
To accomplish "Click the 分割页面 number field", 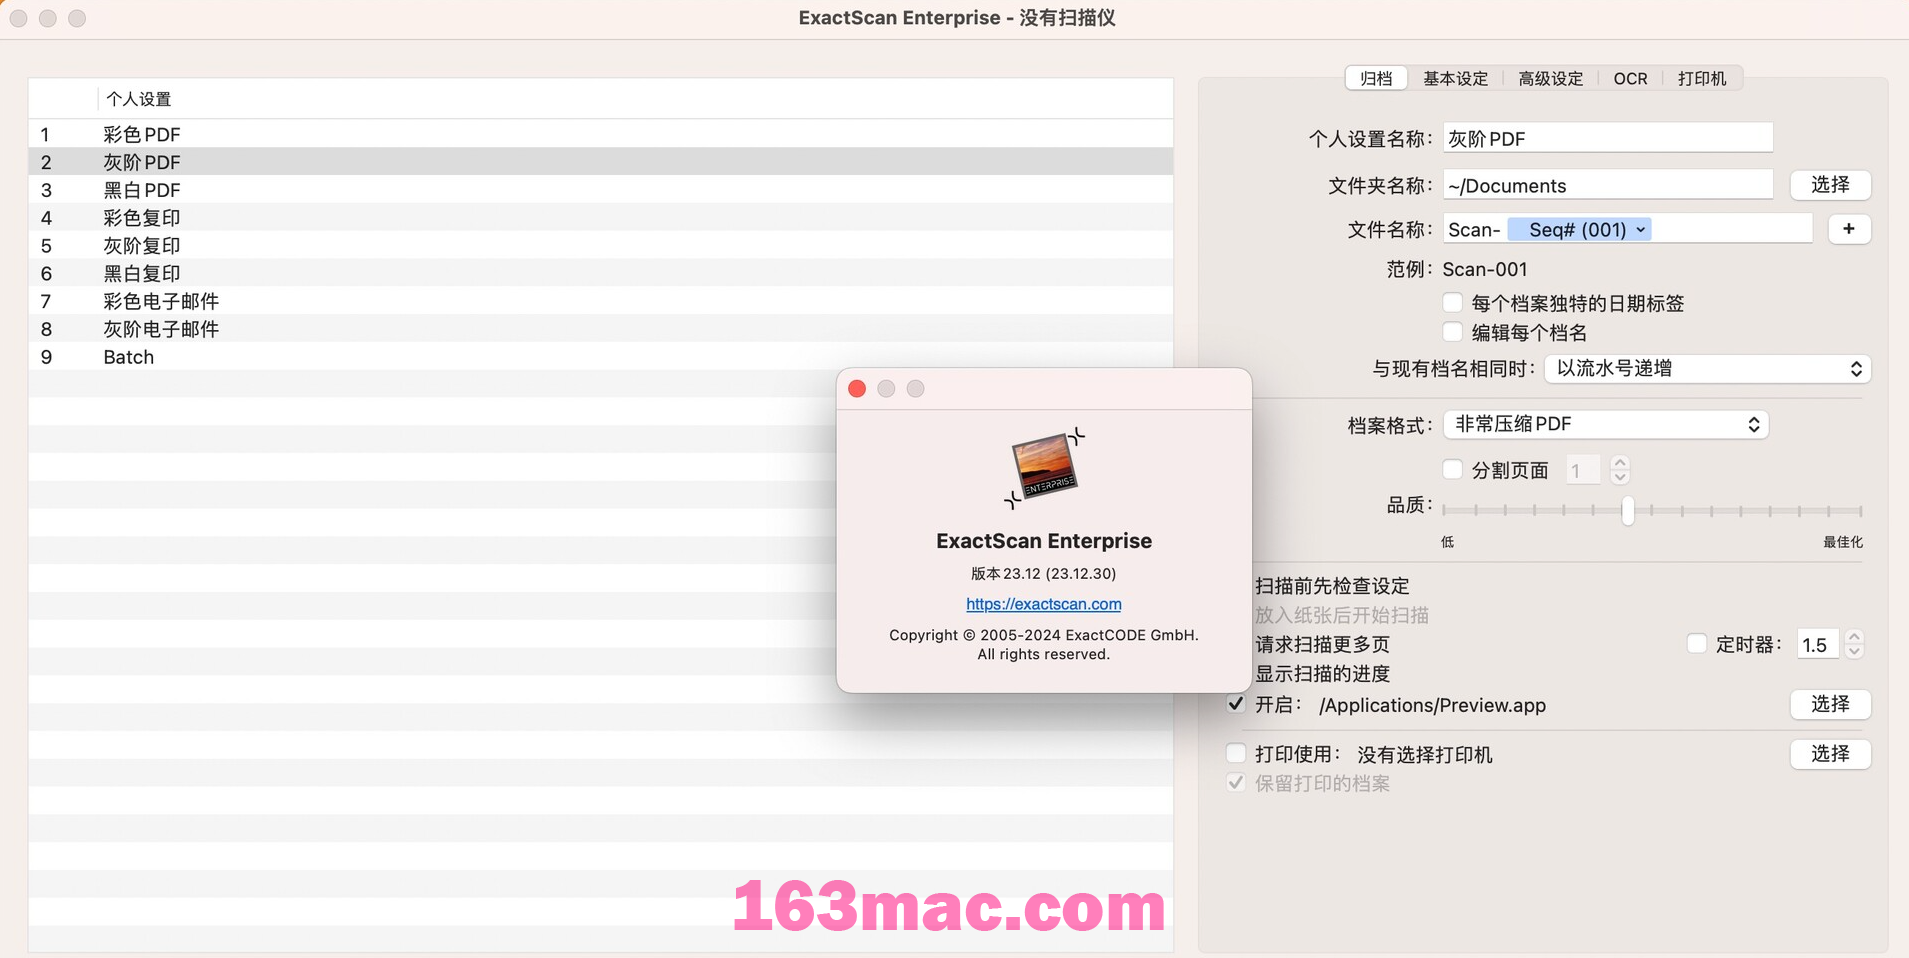I will coord(1581,470).
